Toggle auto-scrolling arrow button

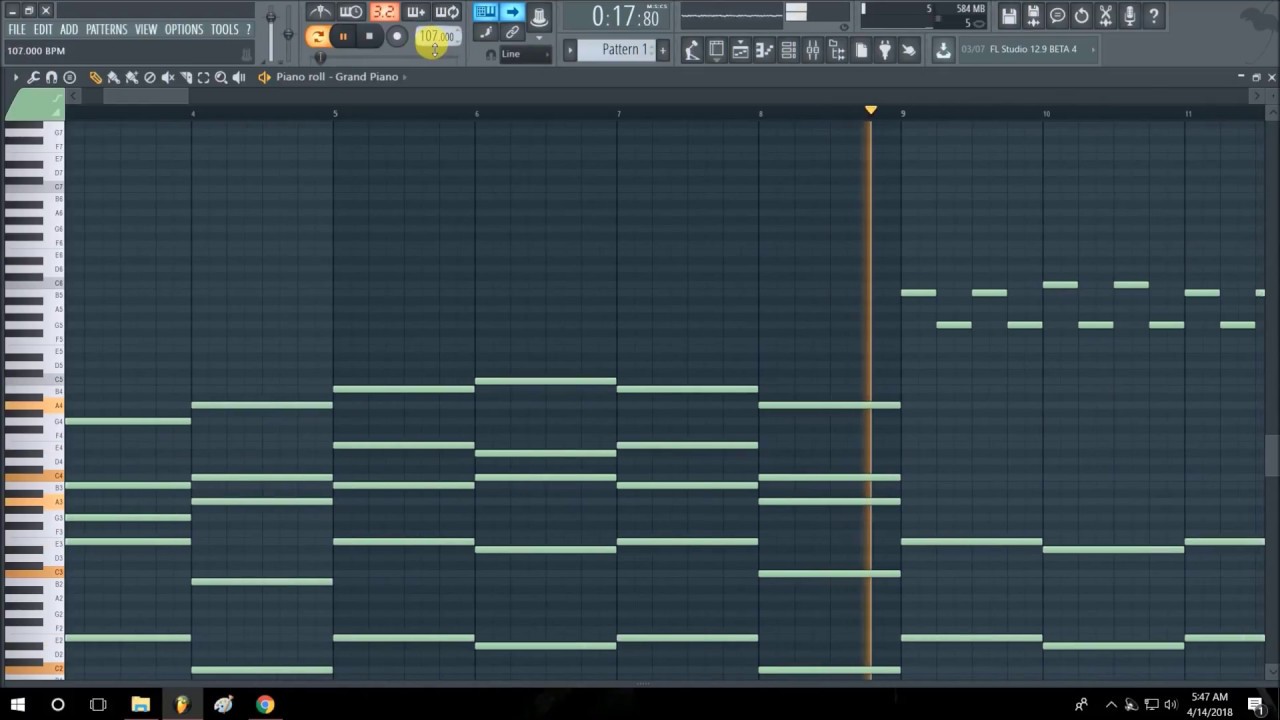512,12
